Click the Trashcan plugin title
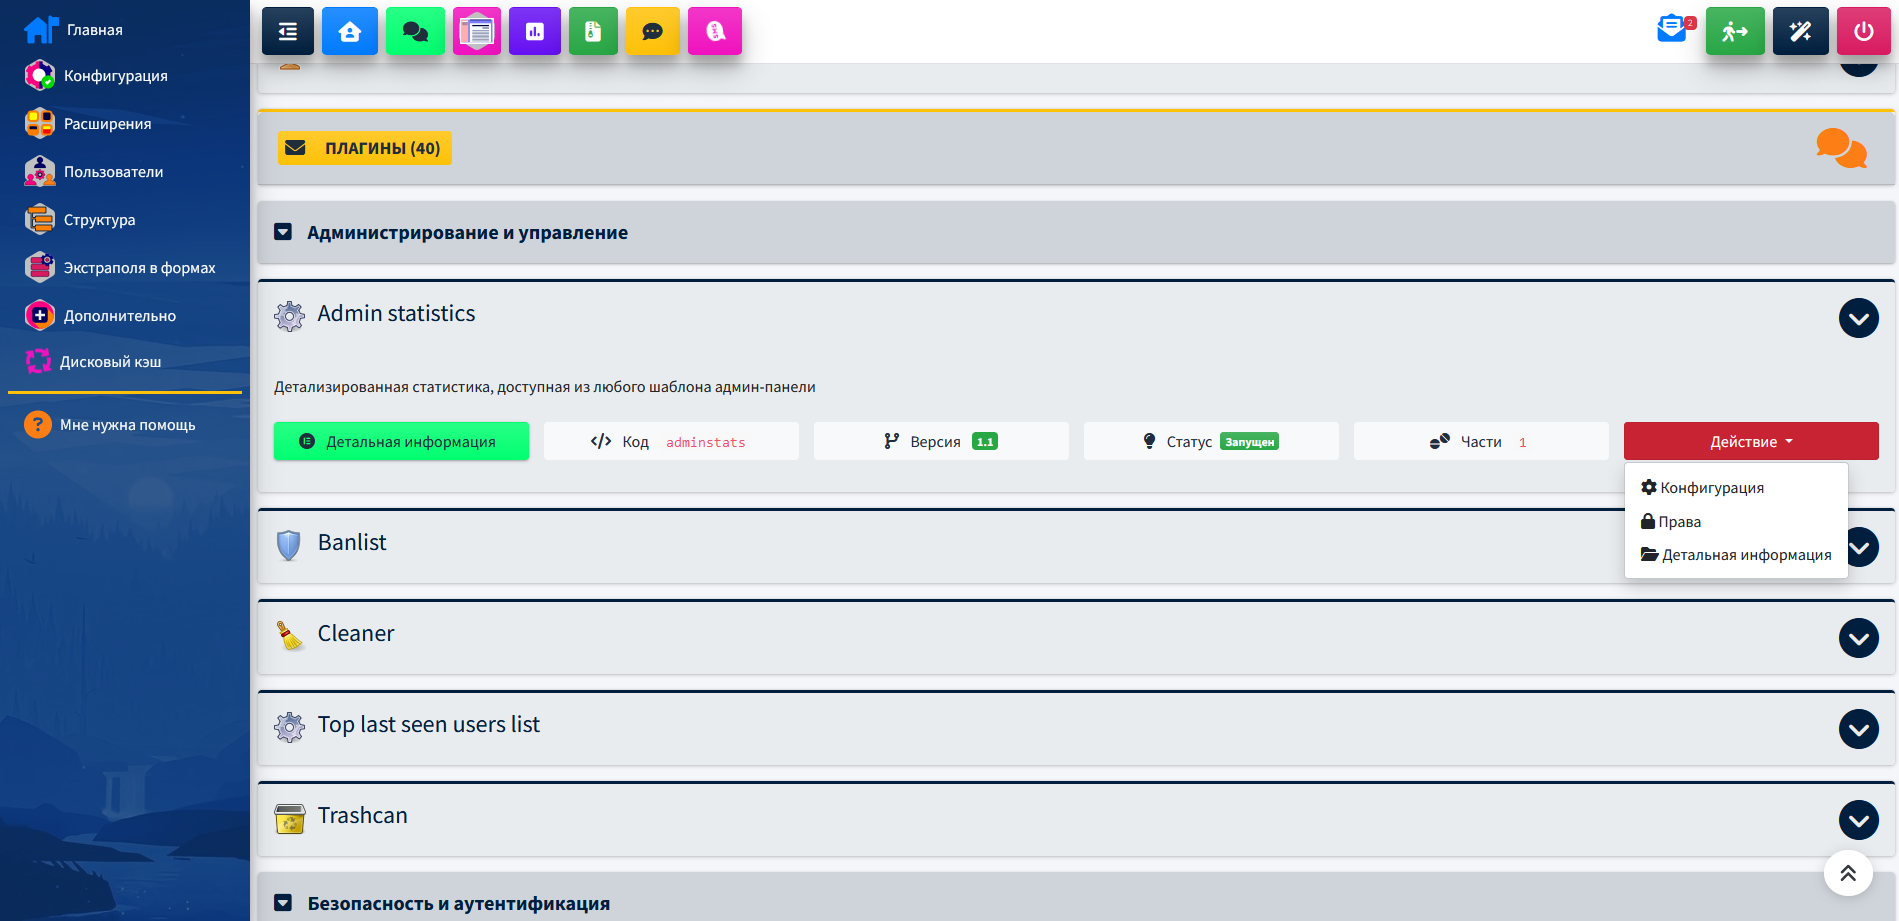Screen dimensions: 1899x921 (x=363, y=815)
